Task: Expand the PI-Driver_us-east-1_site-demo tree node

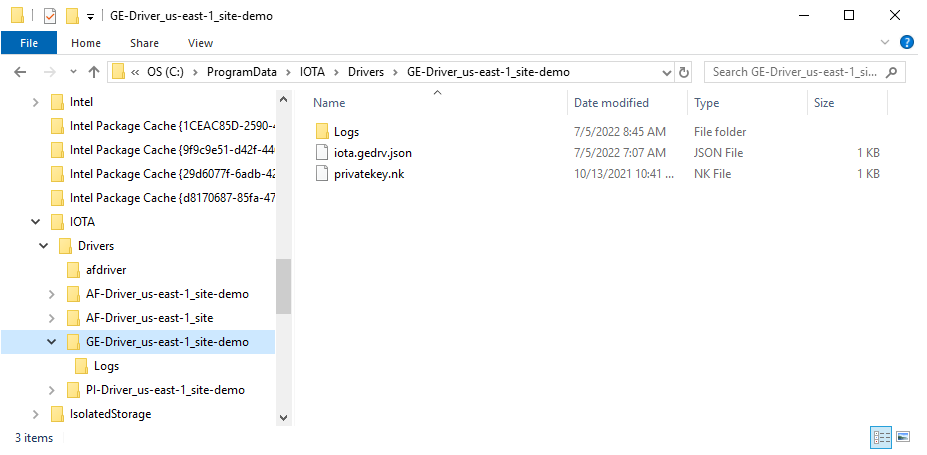Action: tap(52, 390)
